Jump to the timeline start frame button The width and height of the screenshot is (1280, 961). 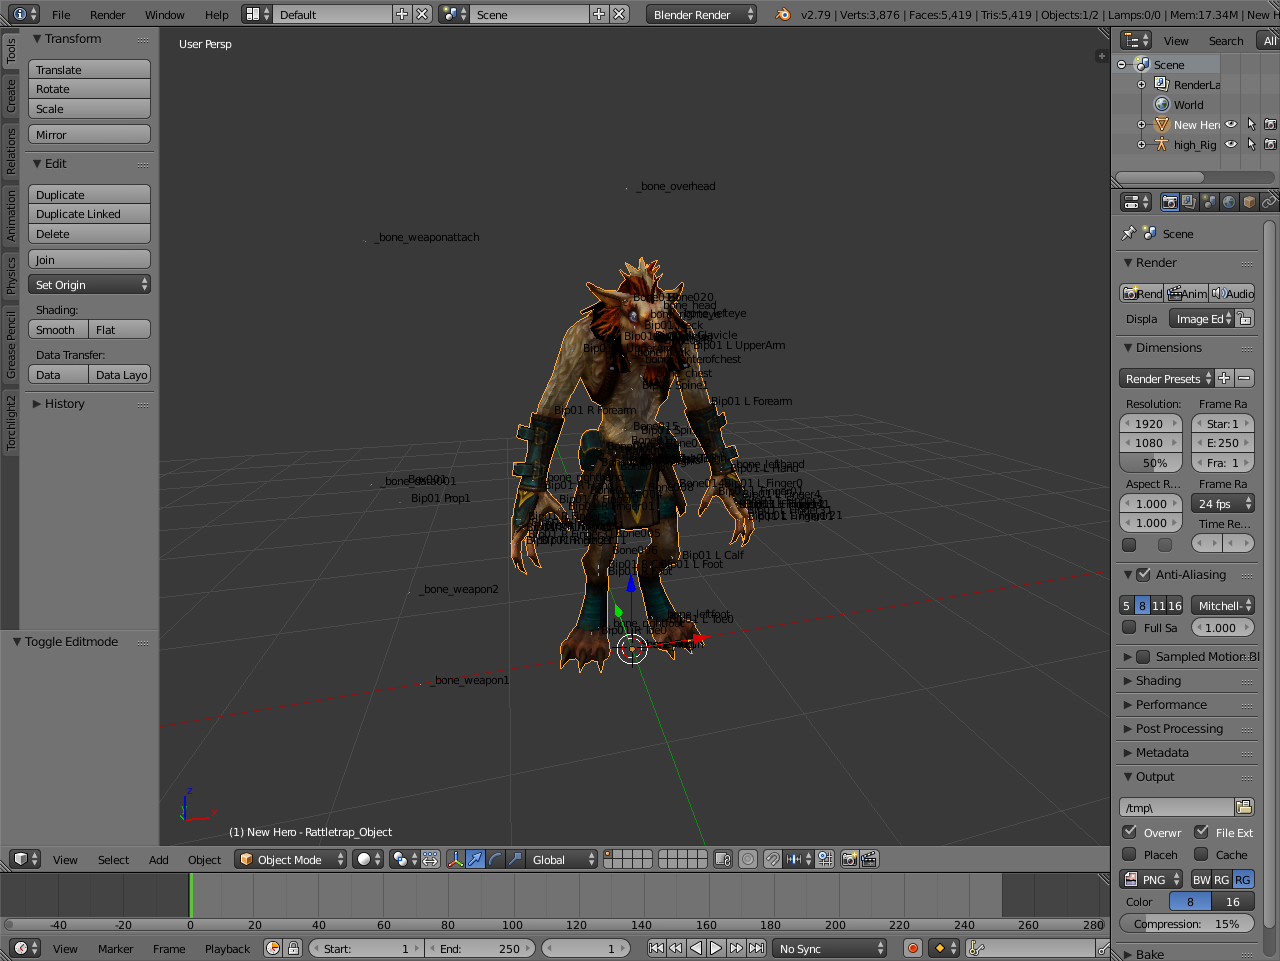point(656,948)
